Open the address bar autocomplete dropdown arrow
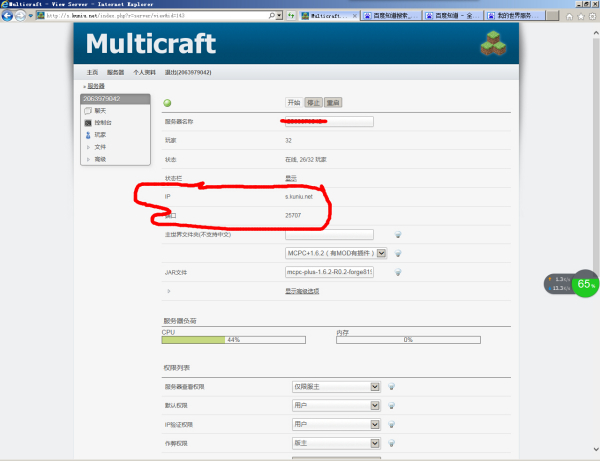This screenshot has height=461, width=600. click(x=279, y=16)
